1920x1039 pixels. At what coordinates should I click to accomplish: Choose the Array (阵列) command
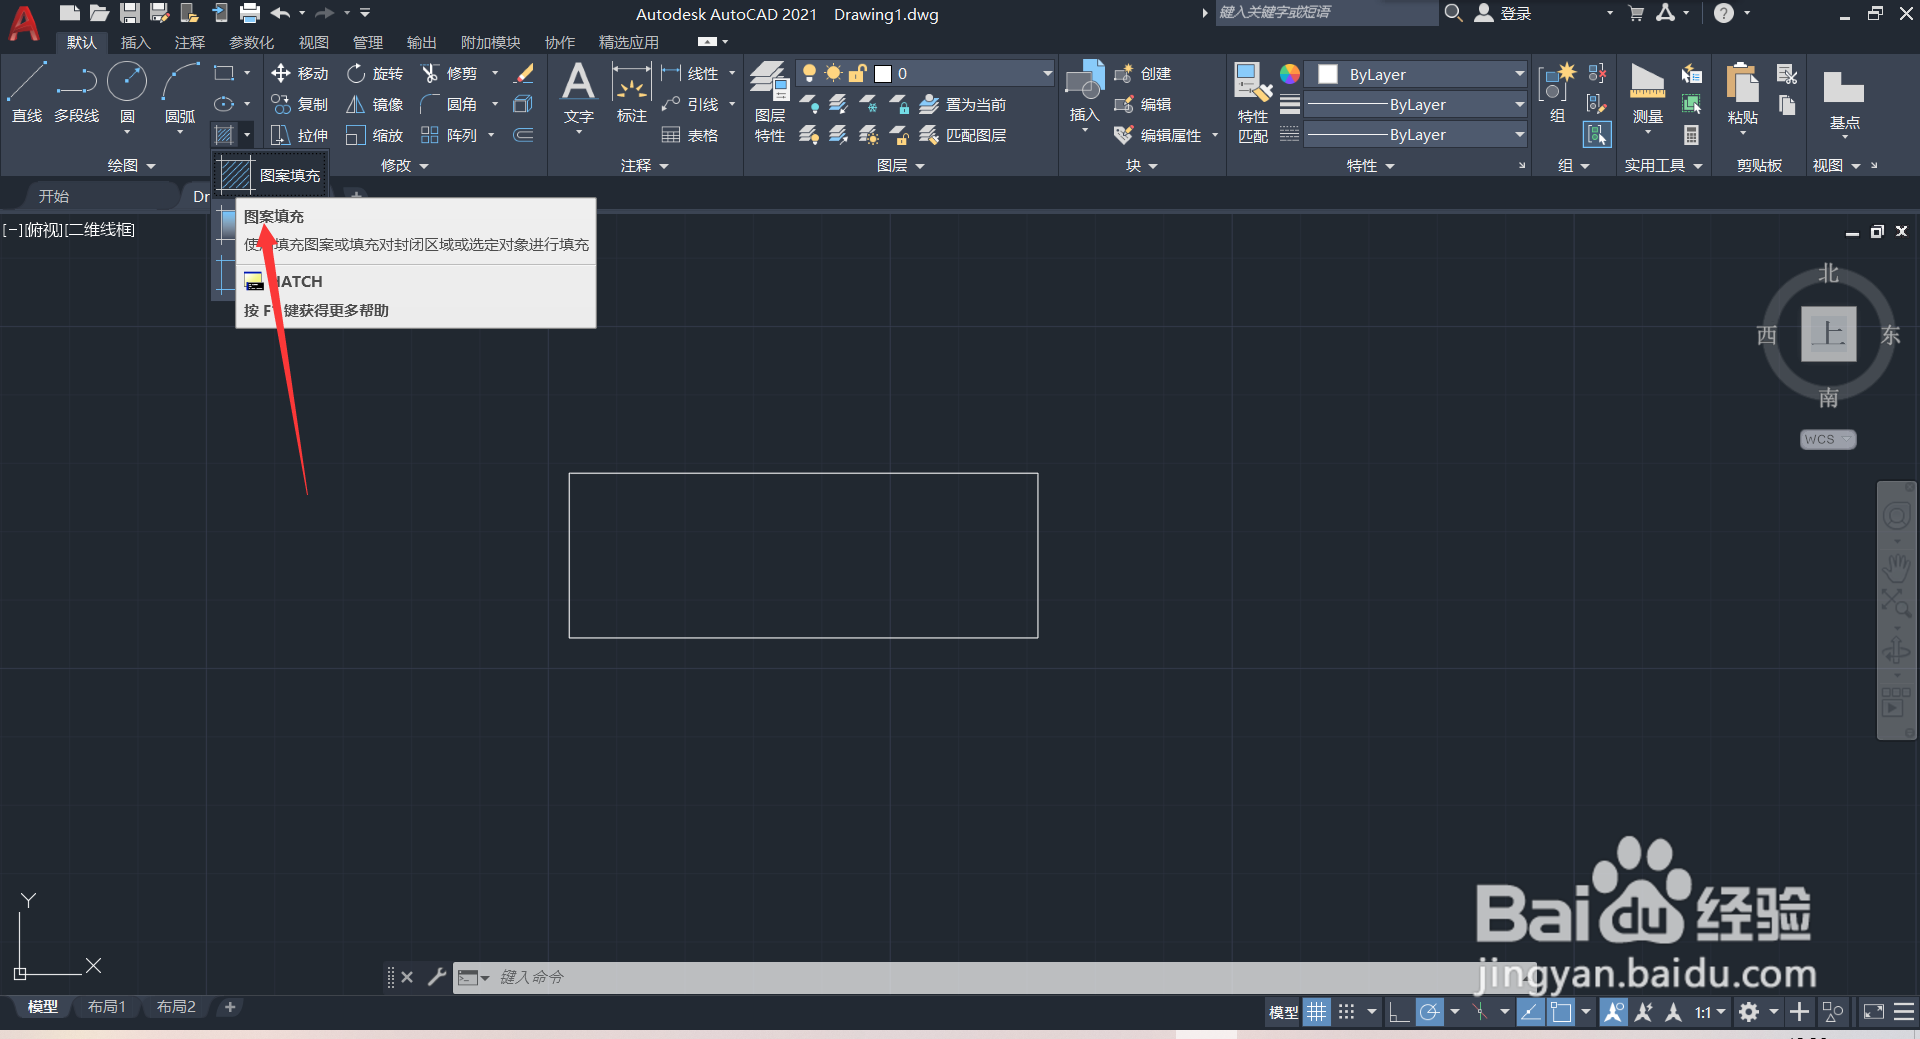[449, 135]
